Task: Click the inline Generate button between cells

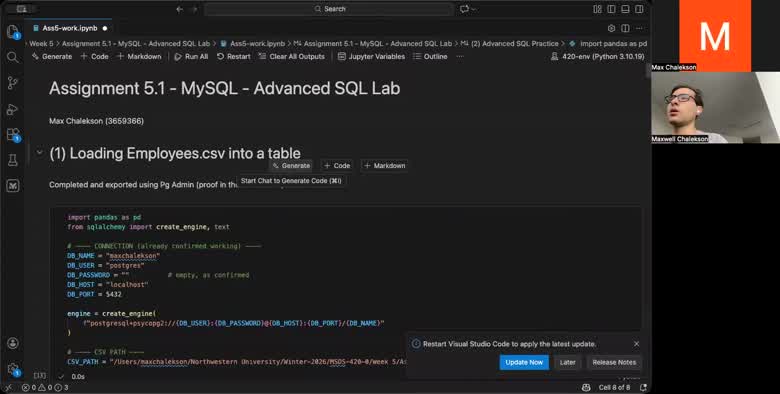Action: click(291, 166)
